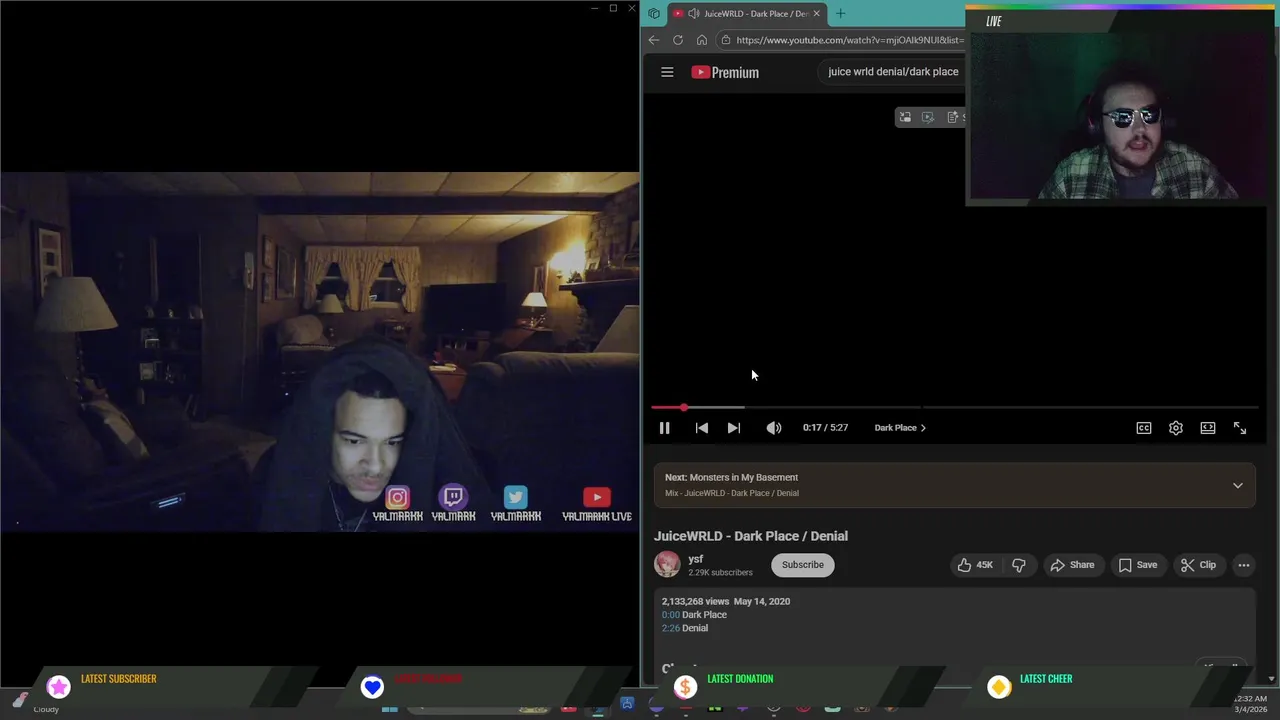Click the first video overlay toolbar icon

coord(905,117)
